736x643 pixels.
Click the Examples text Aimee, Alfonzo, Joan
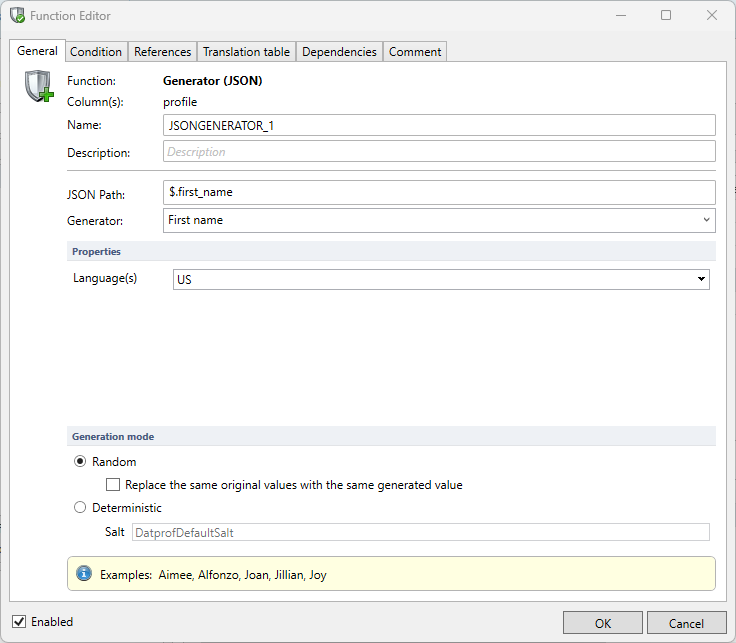click(243, 575)
